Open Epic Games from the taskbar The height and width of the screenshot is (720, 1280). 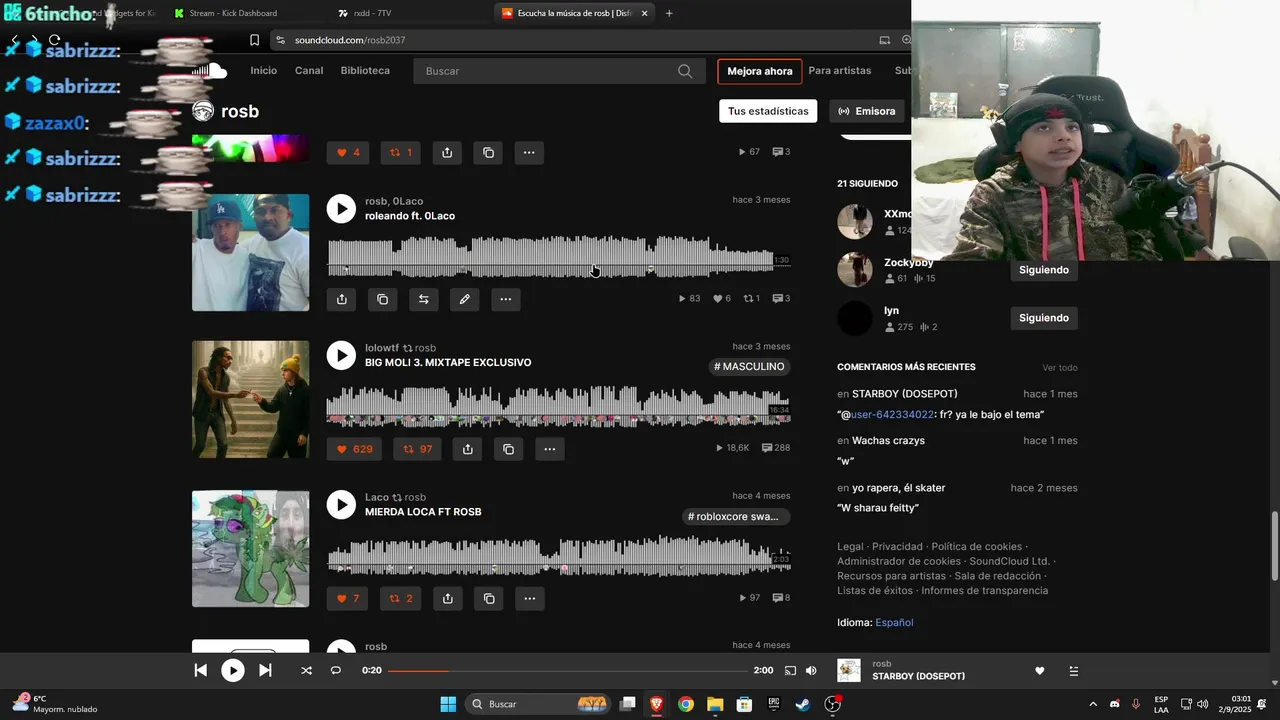click(773, 704)
